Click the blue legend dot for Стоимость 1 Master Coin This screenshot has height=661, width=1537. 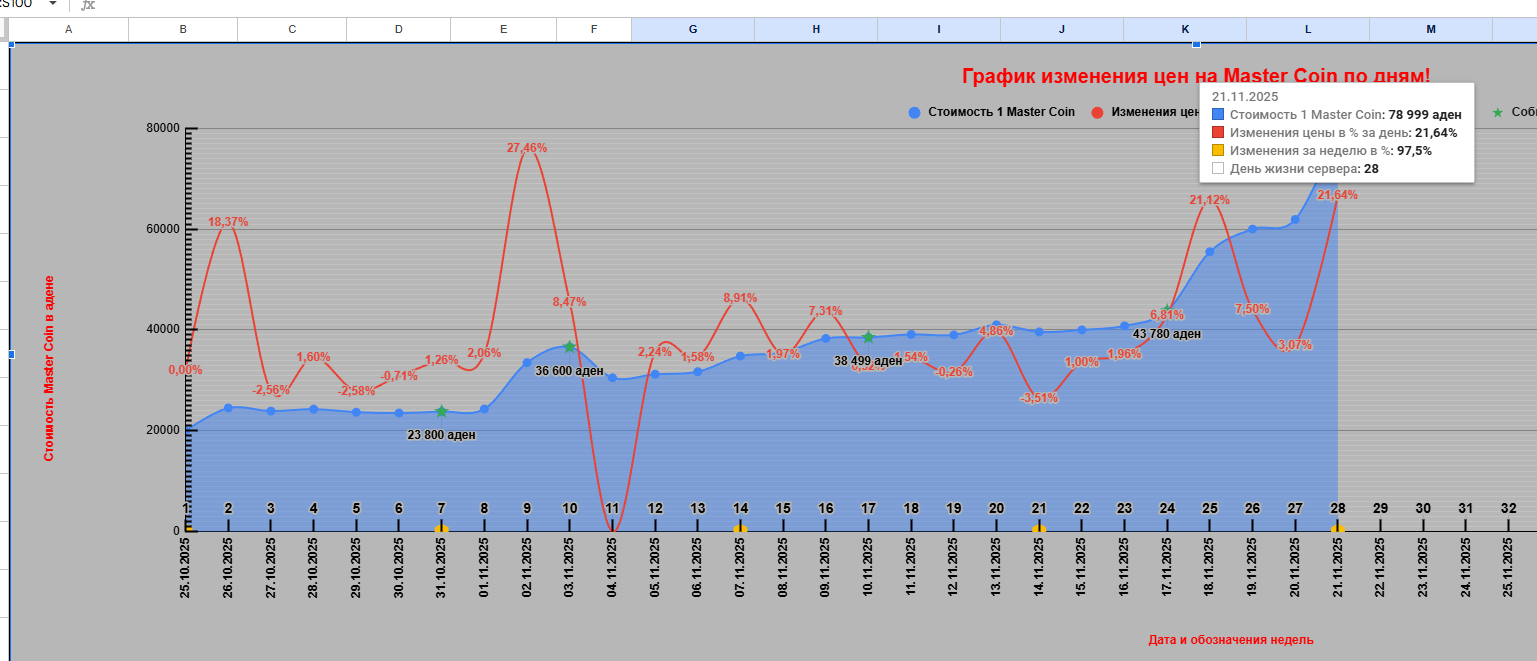914,113
